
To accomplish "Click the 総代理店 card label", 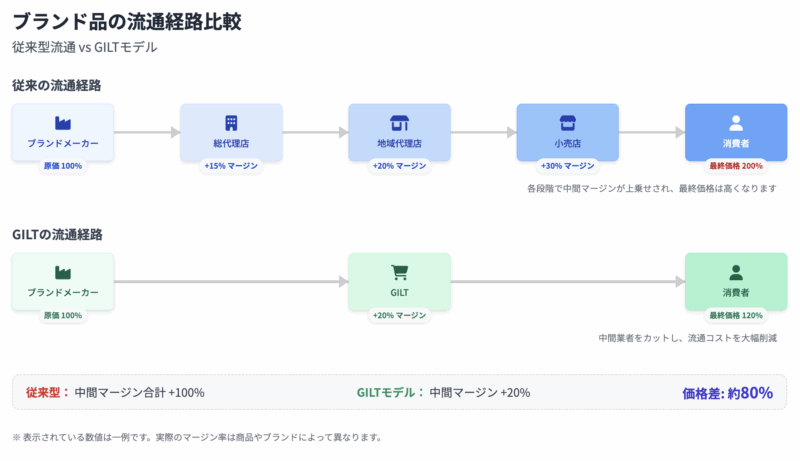I will point(231,143).
